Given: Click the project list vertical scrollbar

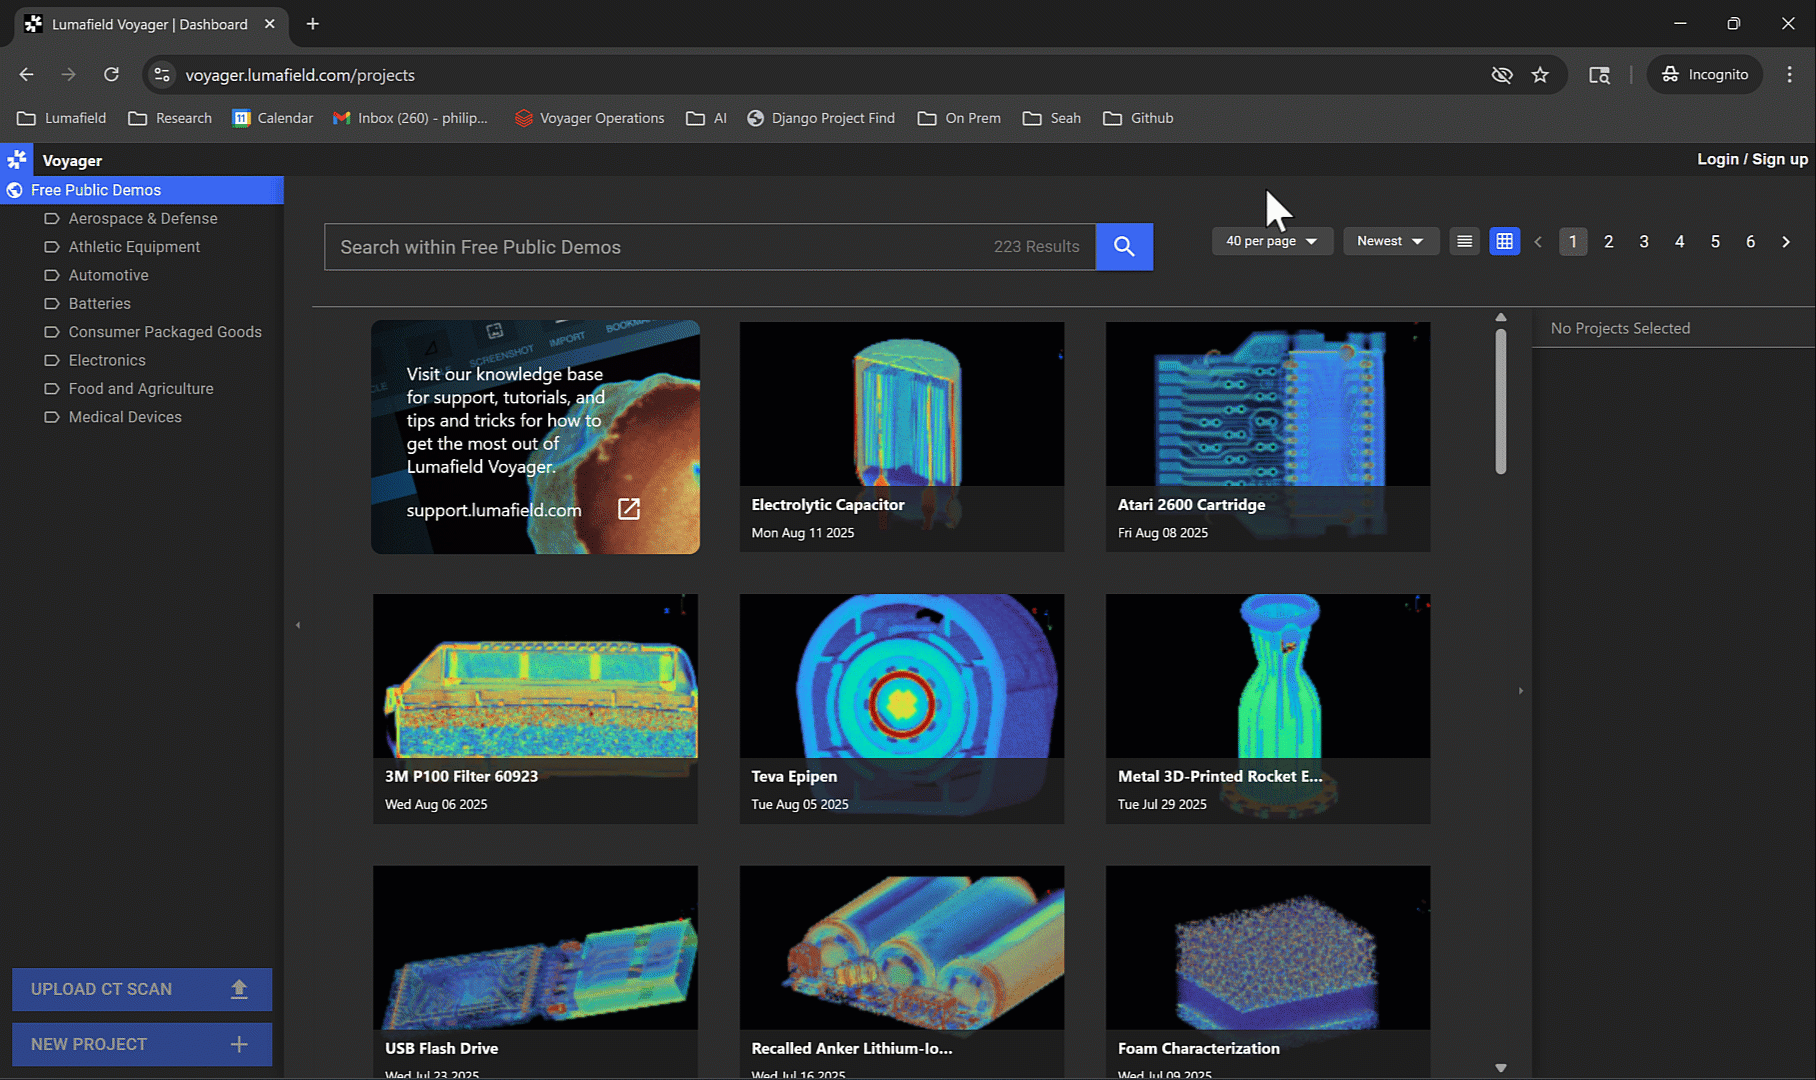Looking at the screenshot, I should [1500, 400].
